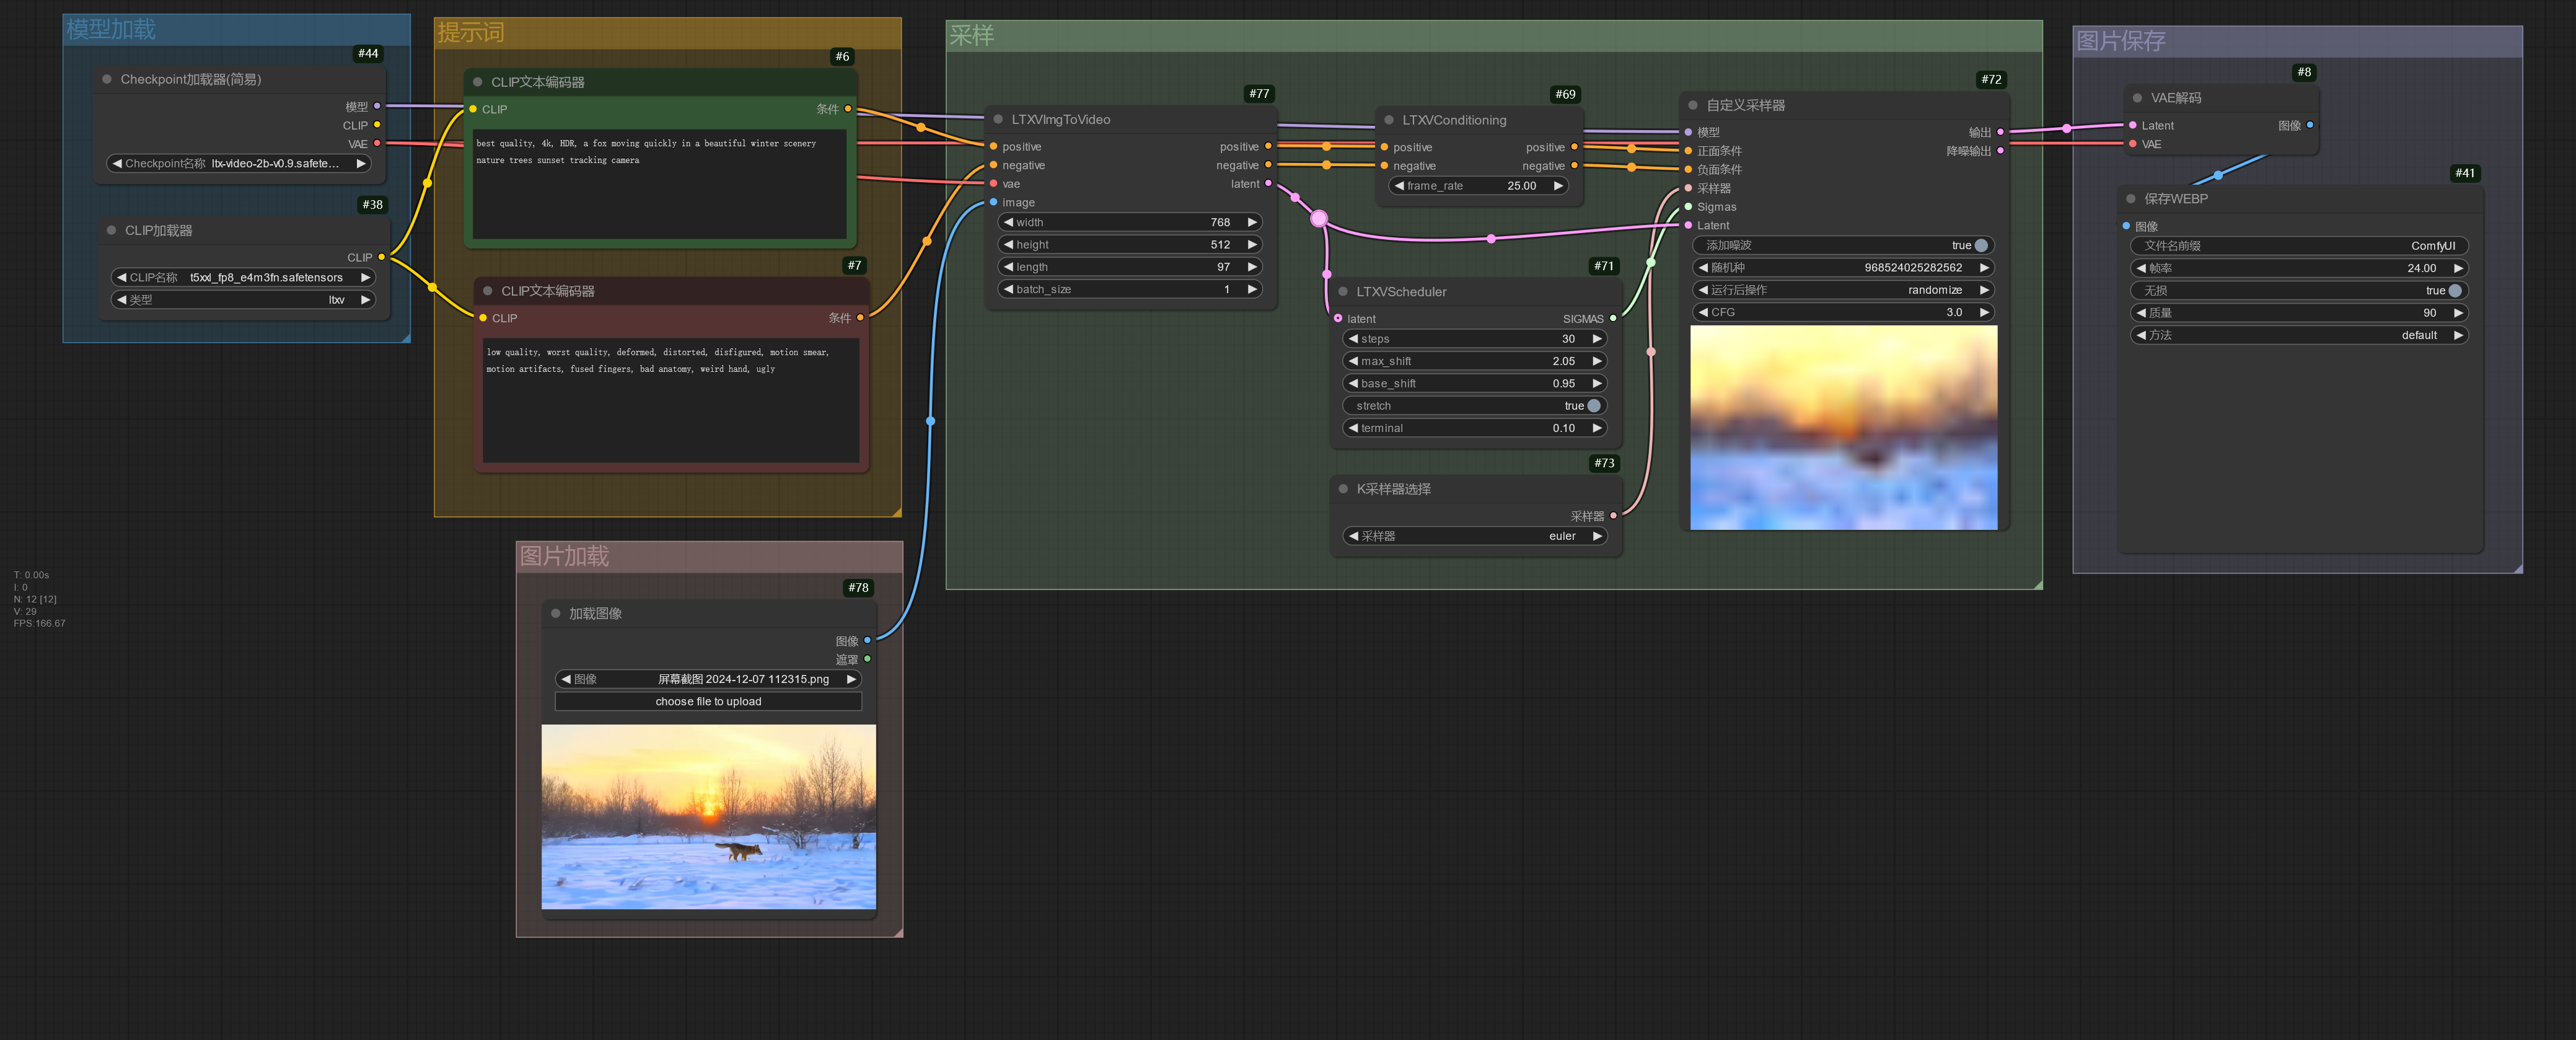This screenshot has height=1040, width=2576.
Task: Toggle the 添加噪波 switch in the custom sampler node
Action: [x=1980, y=245]
